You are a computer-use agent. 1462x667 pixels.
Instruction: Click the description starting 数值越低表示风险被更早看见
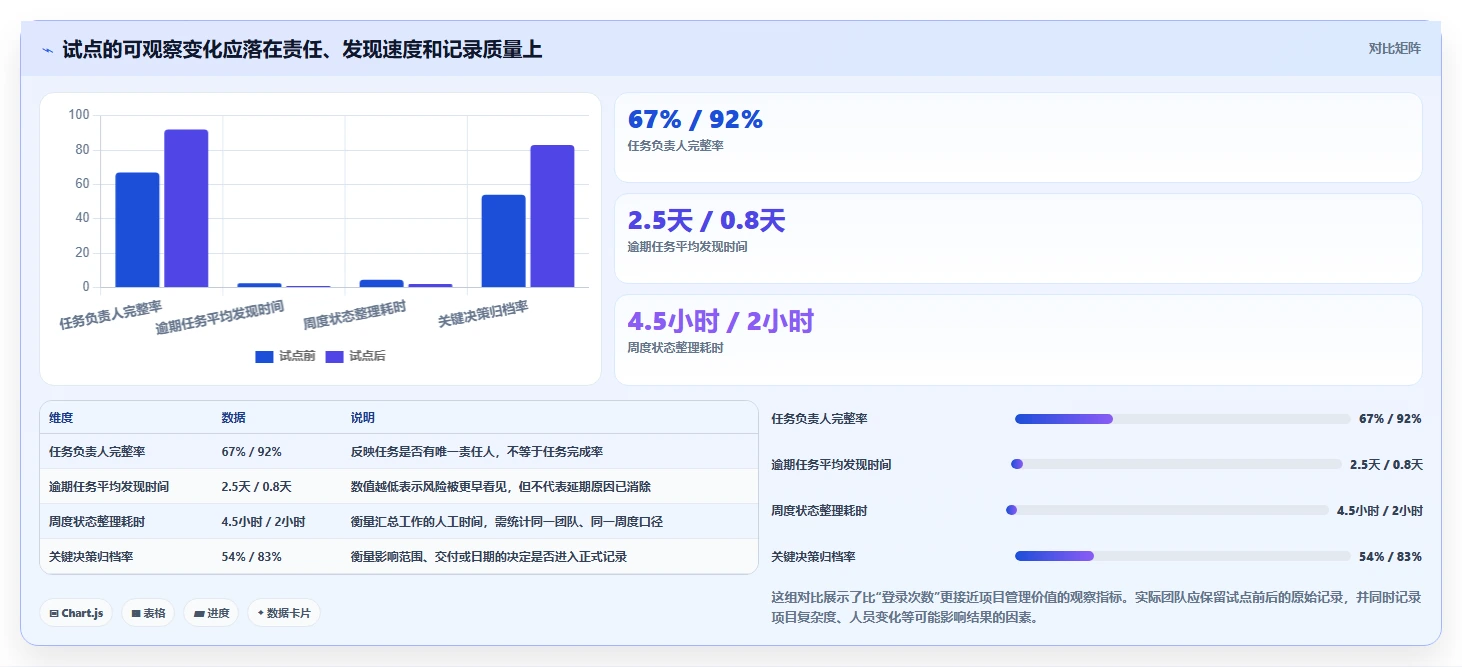pos(500,487)
